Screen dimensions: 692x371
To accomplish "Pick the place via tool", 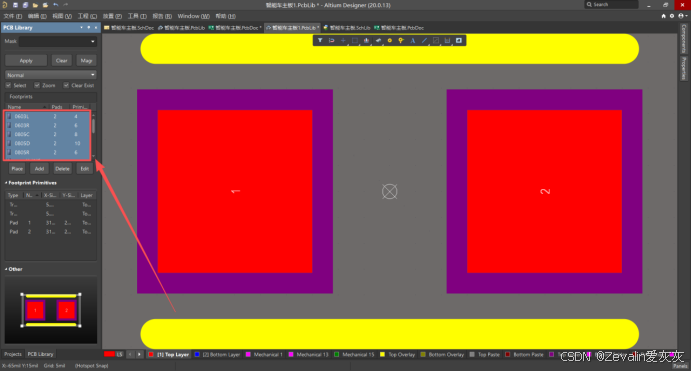I will pos(401,41).
